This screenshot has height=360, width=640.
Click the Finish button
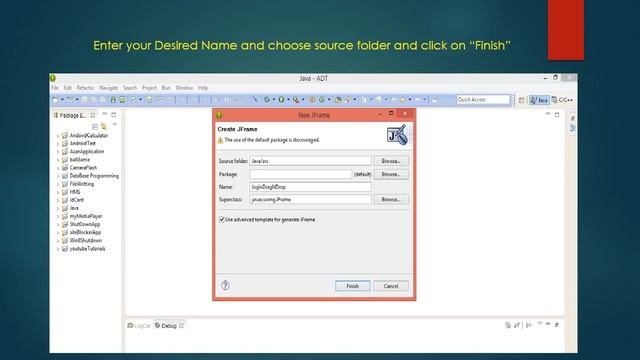(353, 286)
